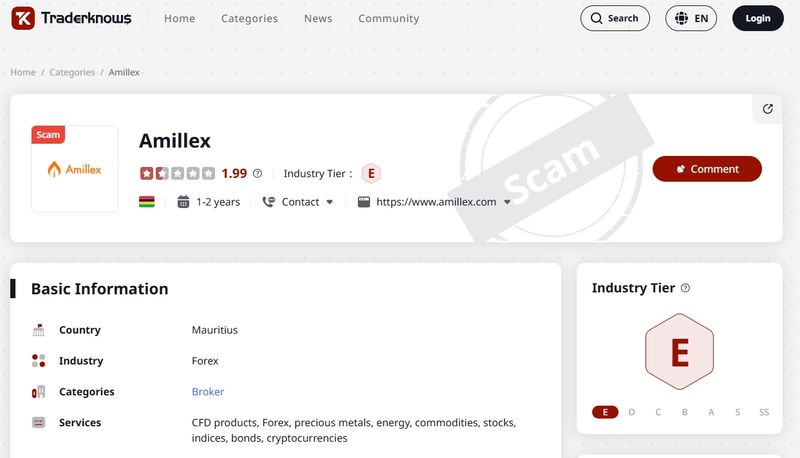Image resolution: width=800 pixels, height=458 pixels.
Task: Go to the News section
Action: pyautogui.click(x=318, y=18)
